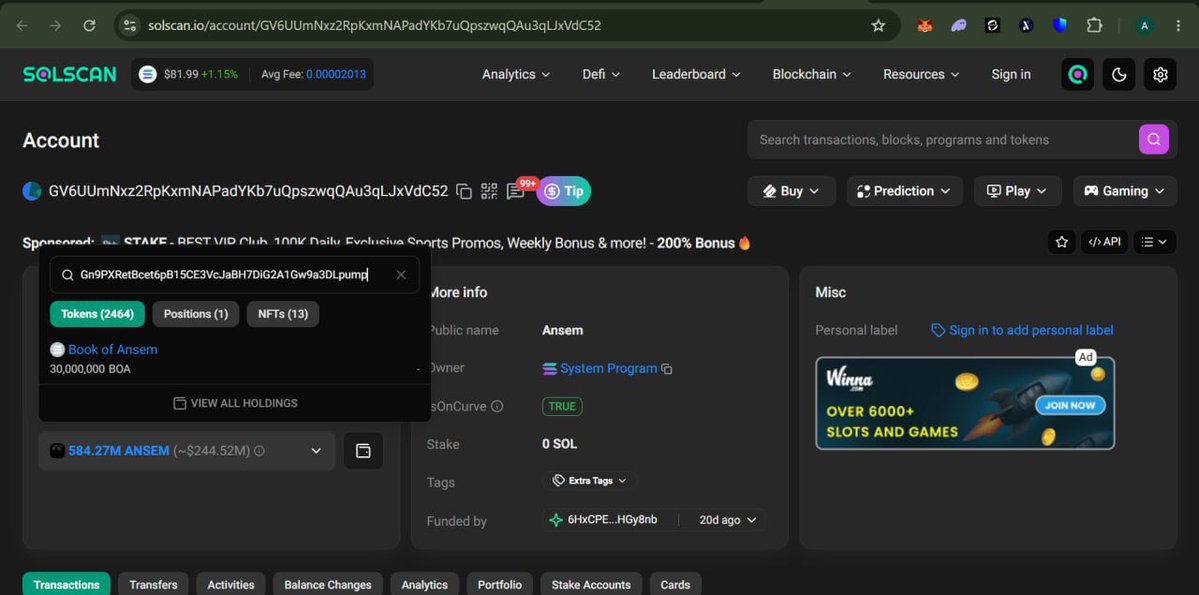Copy the account address GV6UUm...VdC52

[463, 191]
